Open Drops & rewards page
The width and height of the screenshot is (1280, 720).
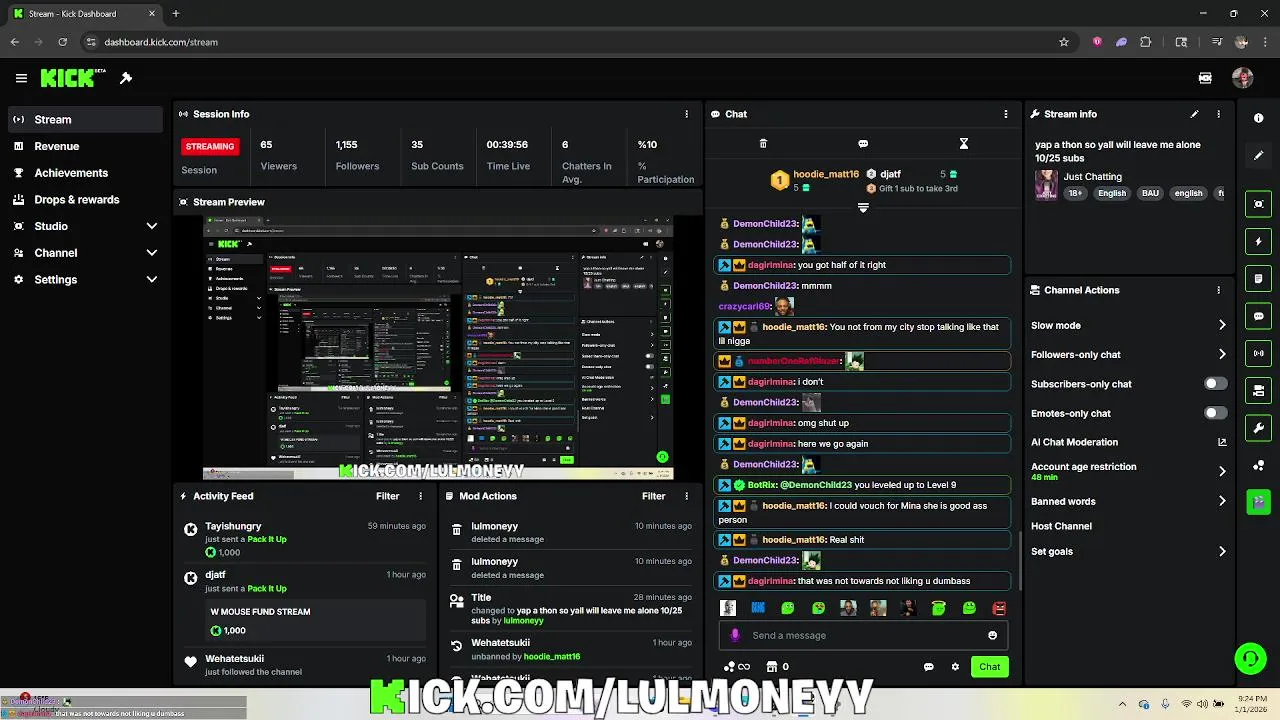(x=84, y=200)
